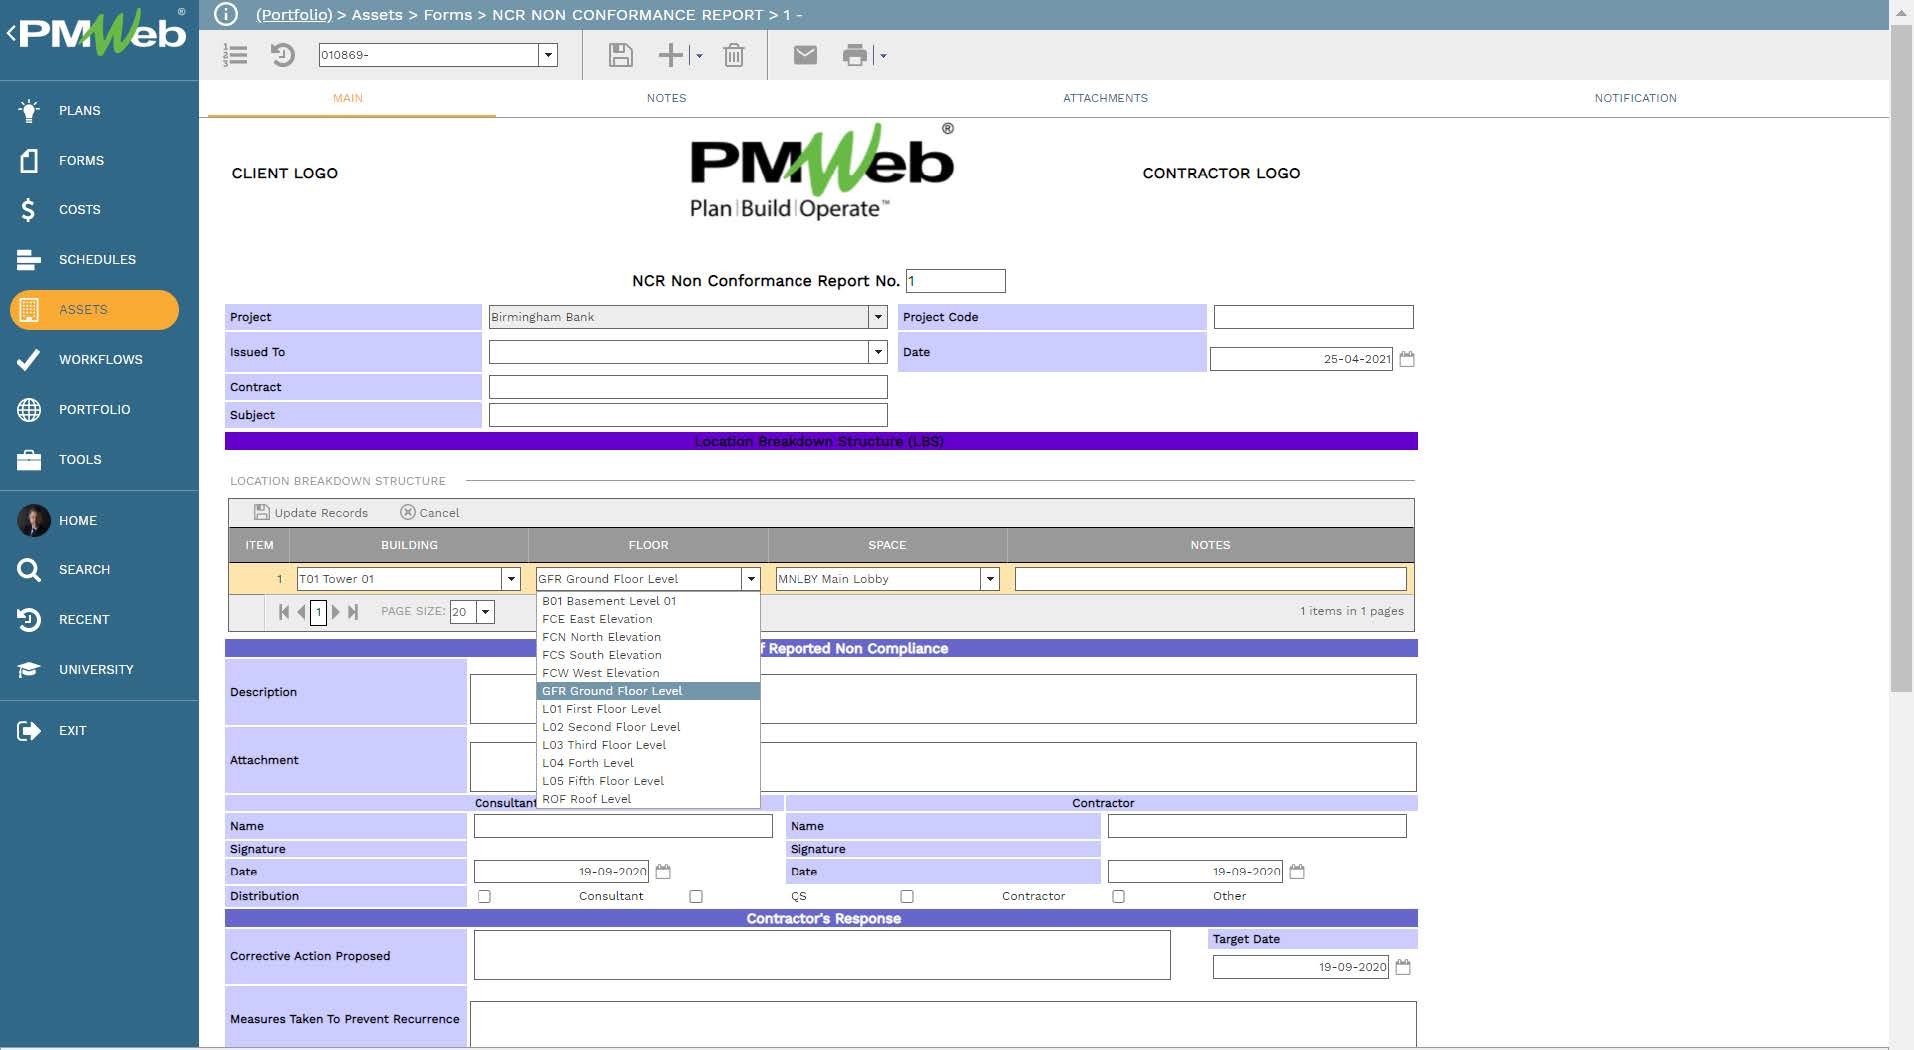
Task: Go to first page in LBS grid
Action: pyautogui.click(x=284, y=612)
